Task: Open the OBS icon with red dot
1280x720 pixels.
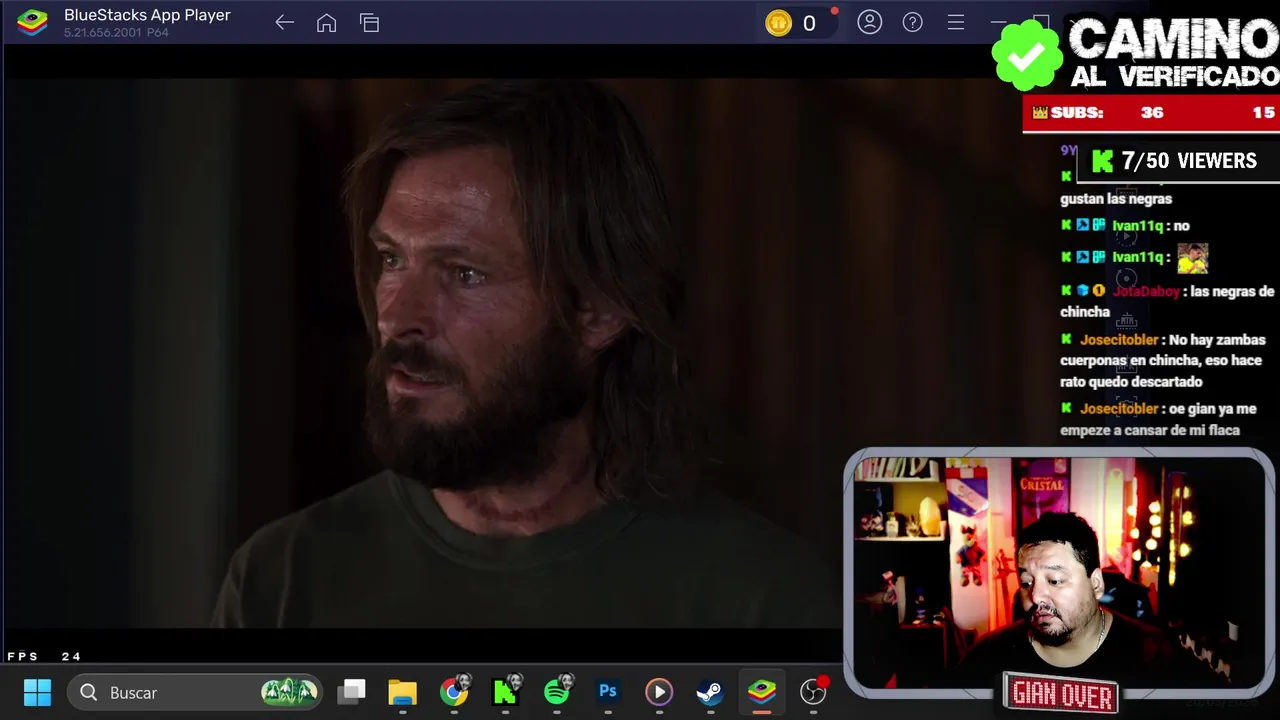Action: tap(814, 691)
